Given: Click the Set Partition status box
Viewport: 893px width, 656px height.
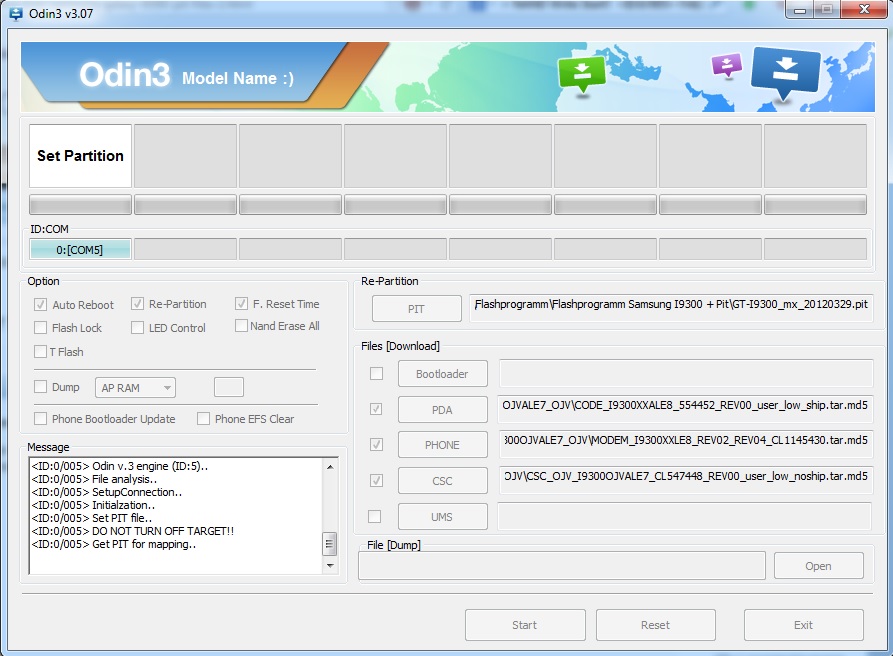Looking at the screenshot, I should coord(80,155).
